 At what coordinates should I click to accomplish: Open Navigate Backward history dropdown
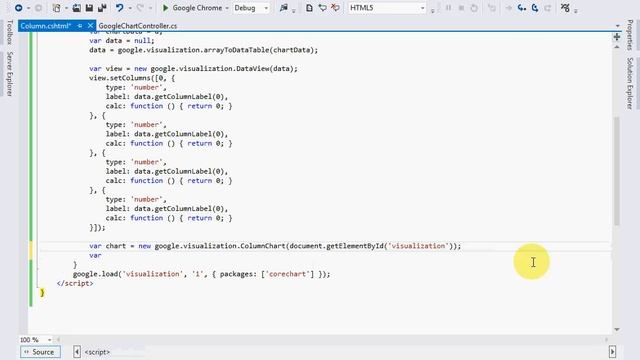(x=28, y=8)
